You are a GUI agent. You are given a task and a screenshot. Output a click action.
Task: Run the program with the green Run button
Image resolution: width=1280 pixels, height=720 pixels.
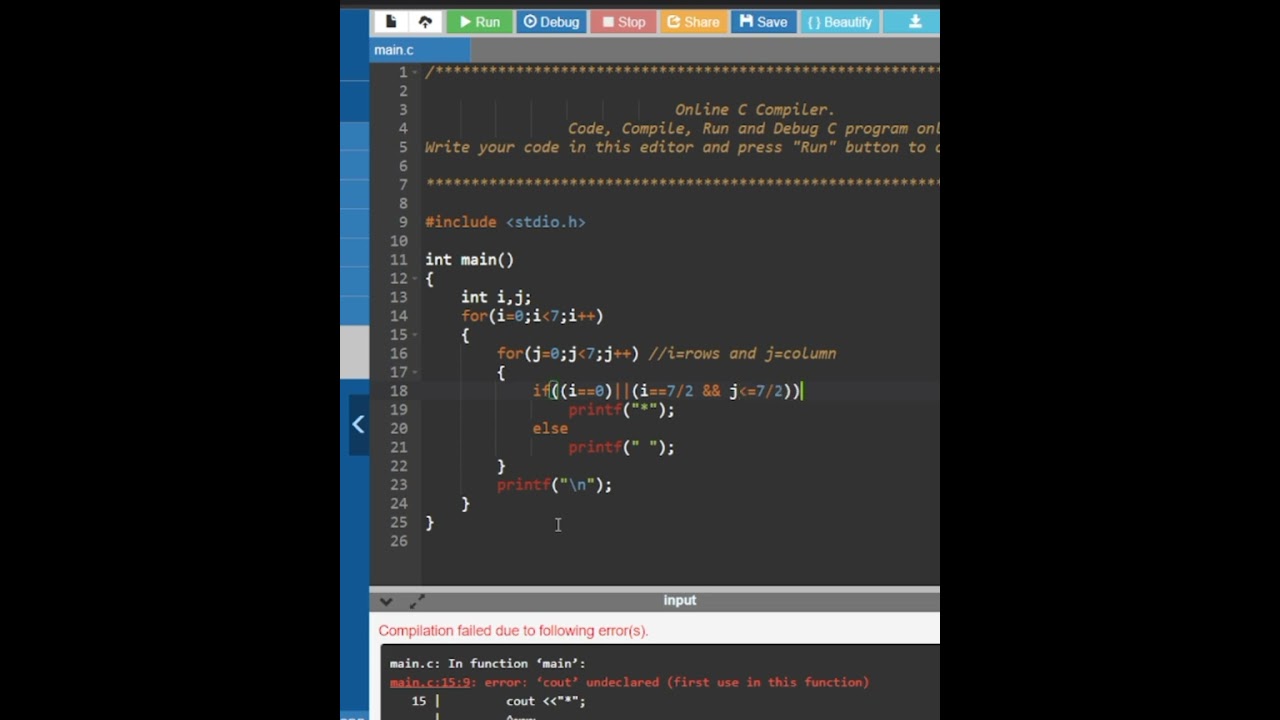[479, 22]
